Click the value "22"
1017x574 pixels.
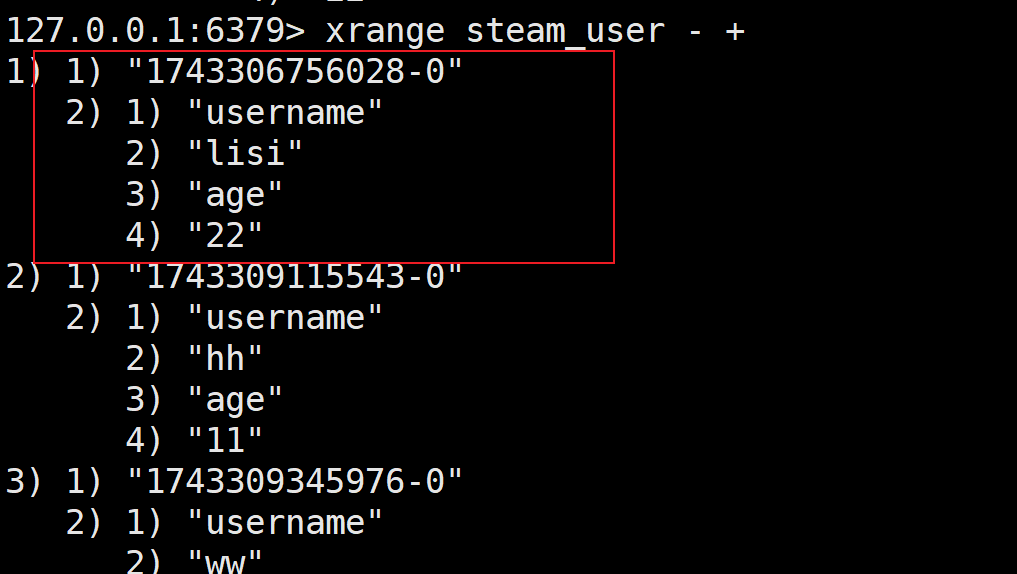(225, 235)
